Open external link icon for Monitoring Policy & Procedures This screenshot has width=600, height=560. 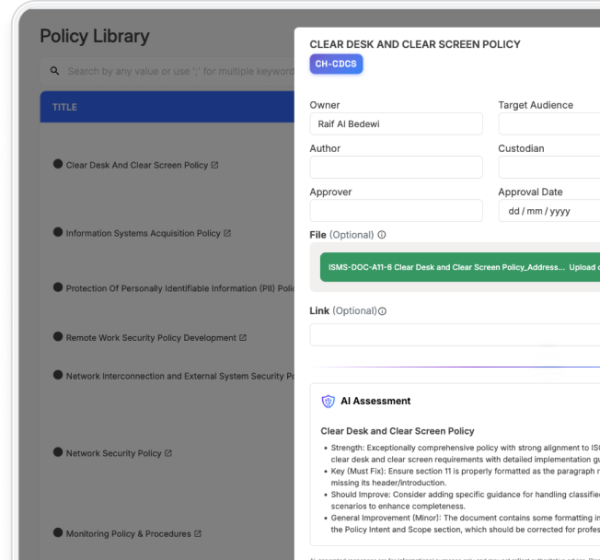(198, 534)
